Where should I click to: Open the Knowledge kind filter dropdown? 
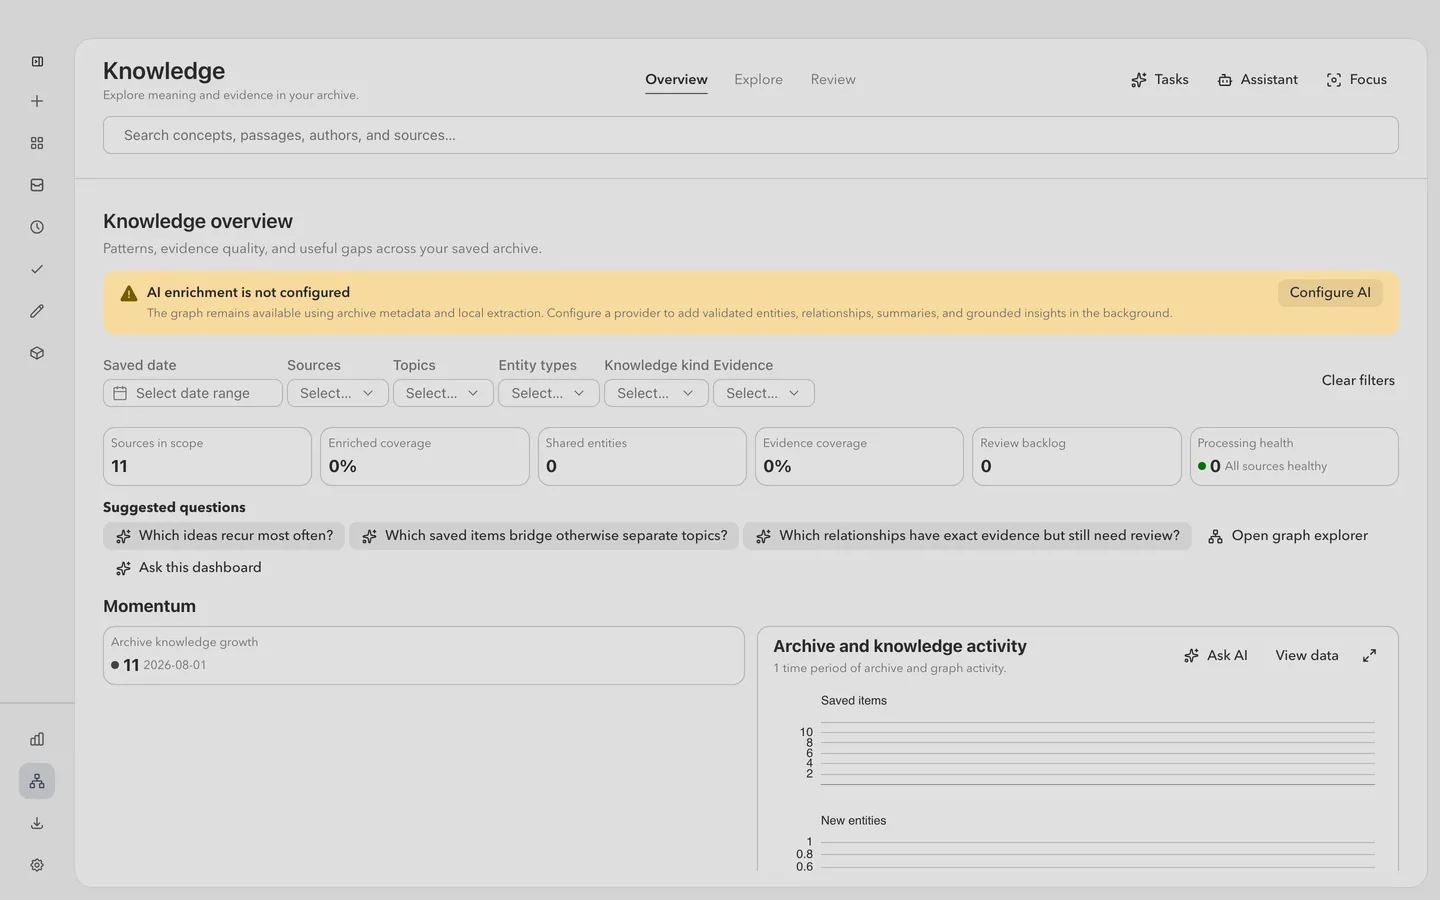[656, 393]
